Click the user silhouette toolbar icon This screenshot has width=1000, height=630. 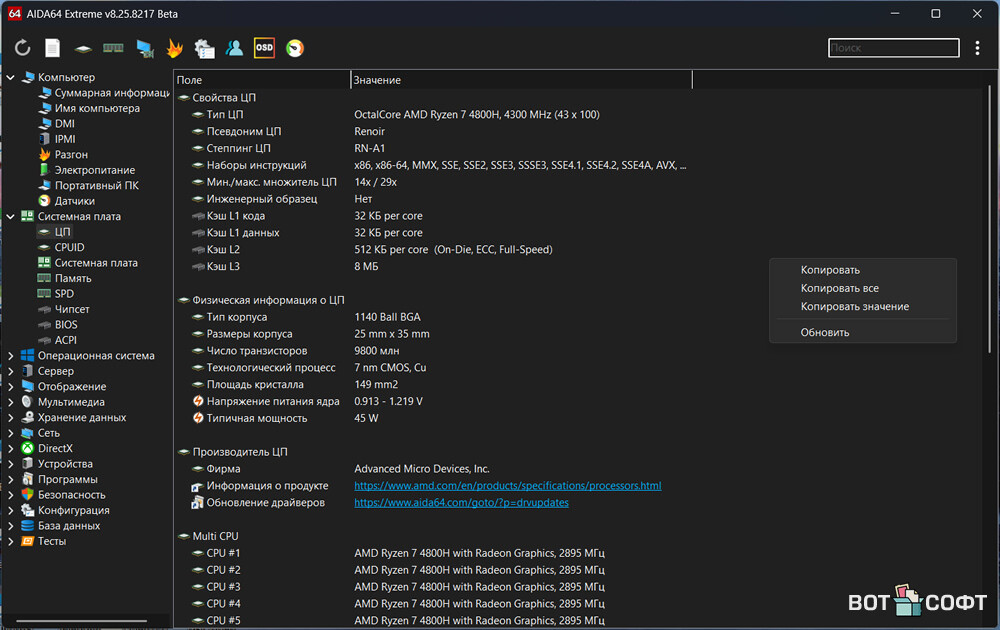tap(234, 48)
